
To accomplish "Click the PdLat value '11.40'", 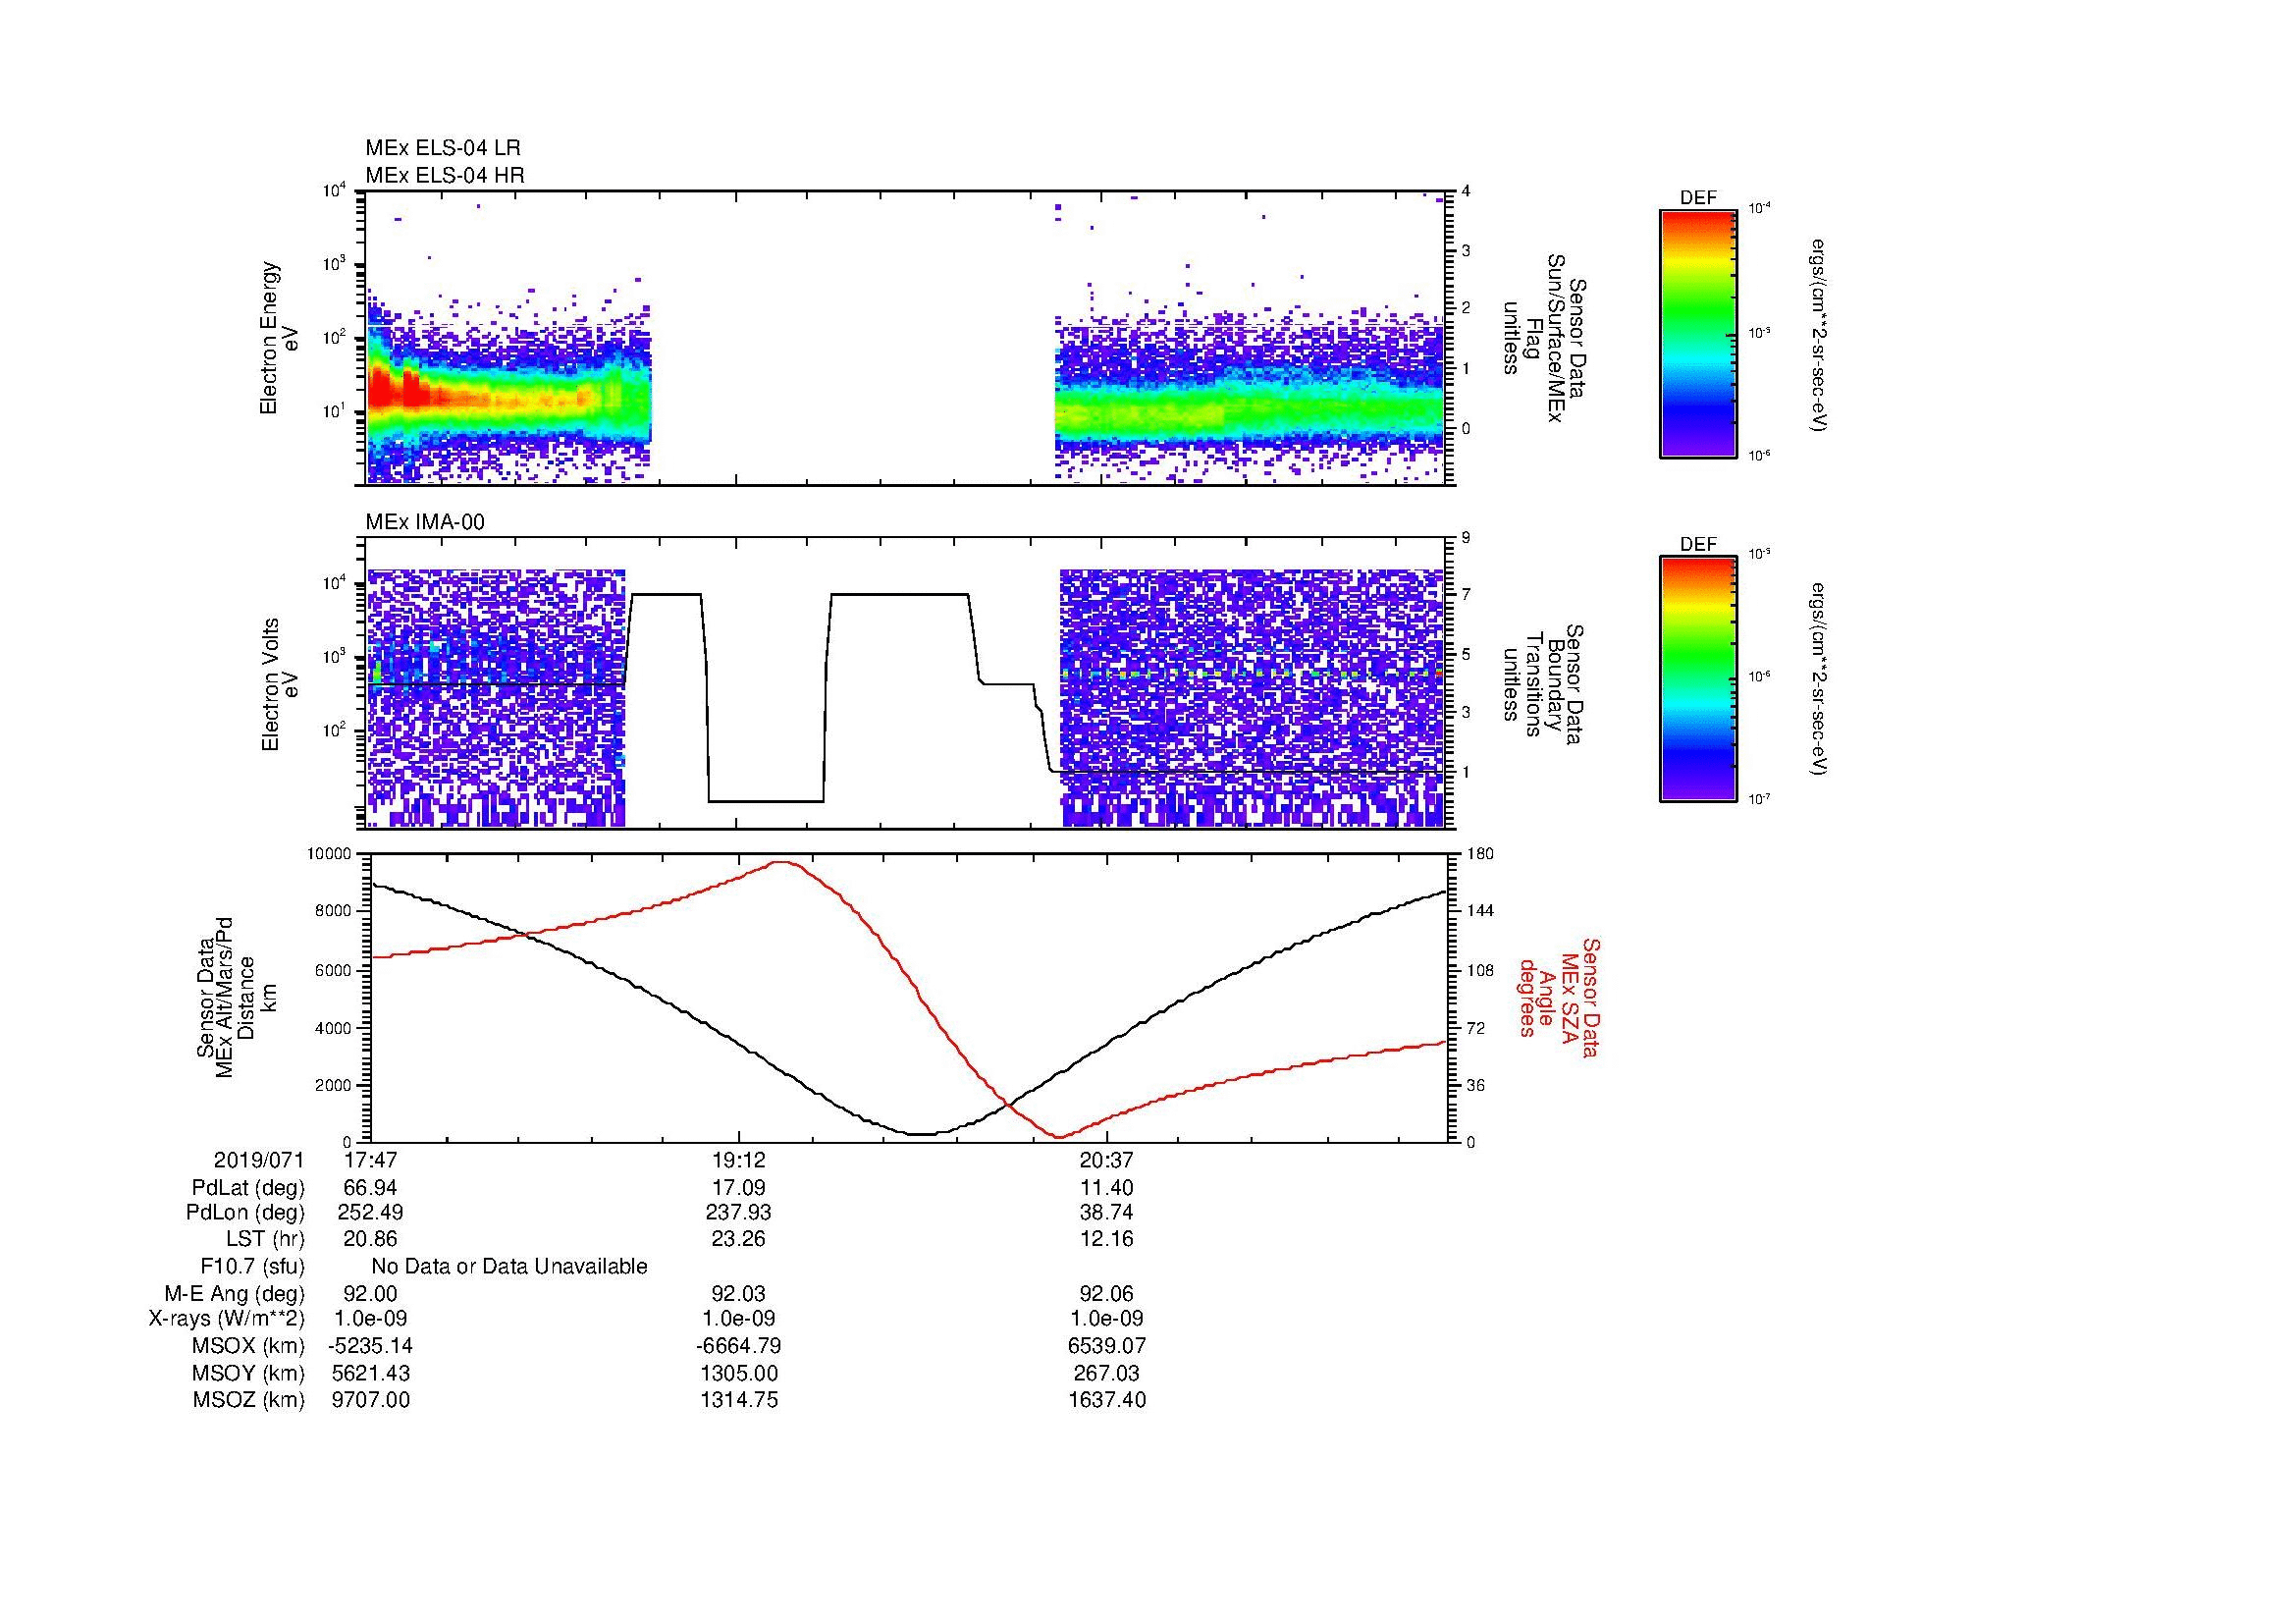I will [1106, 1188].
